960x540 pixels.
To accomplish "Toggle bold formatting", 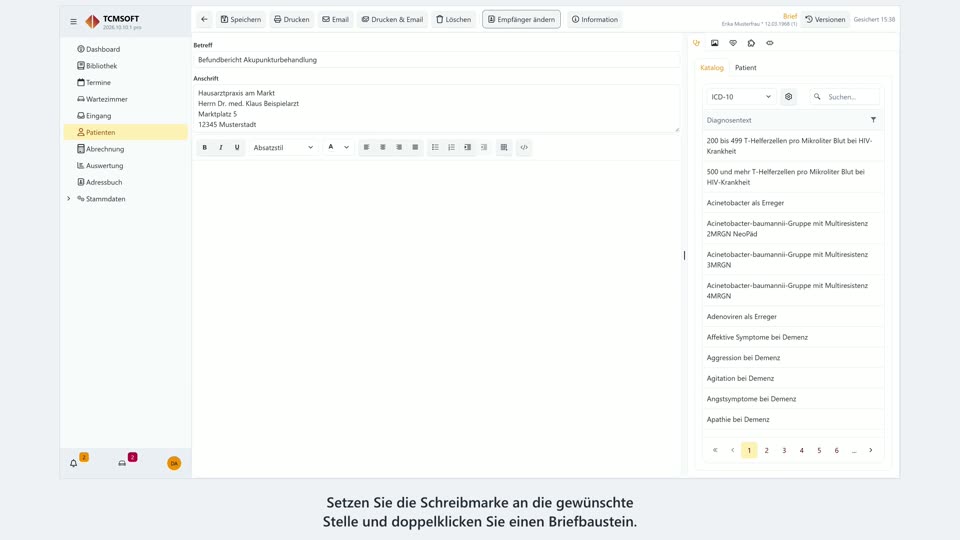I will pyautogui.click(x=204, y=148).
